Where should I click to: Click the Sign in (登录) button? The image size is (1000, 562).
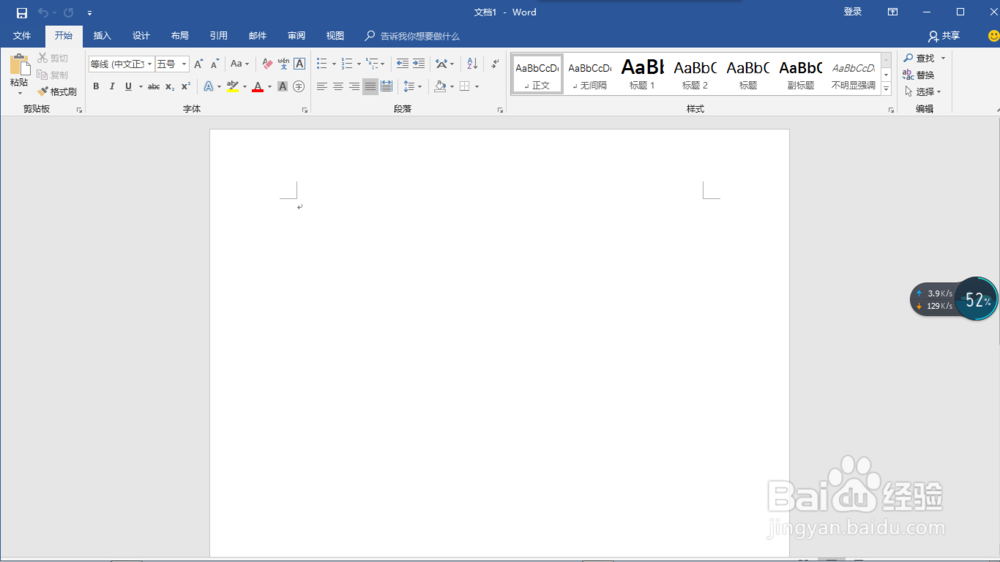(x=853, y=12)
